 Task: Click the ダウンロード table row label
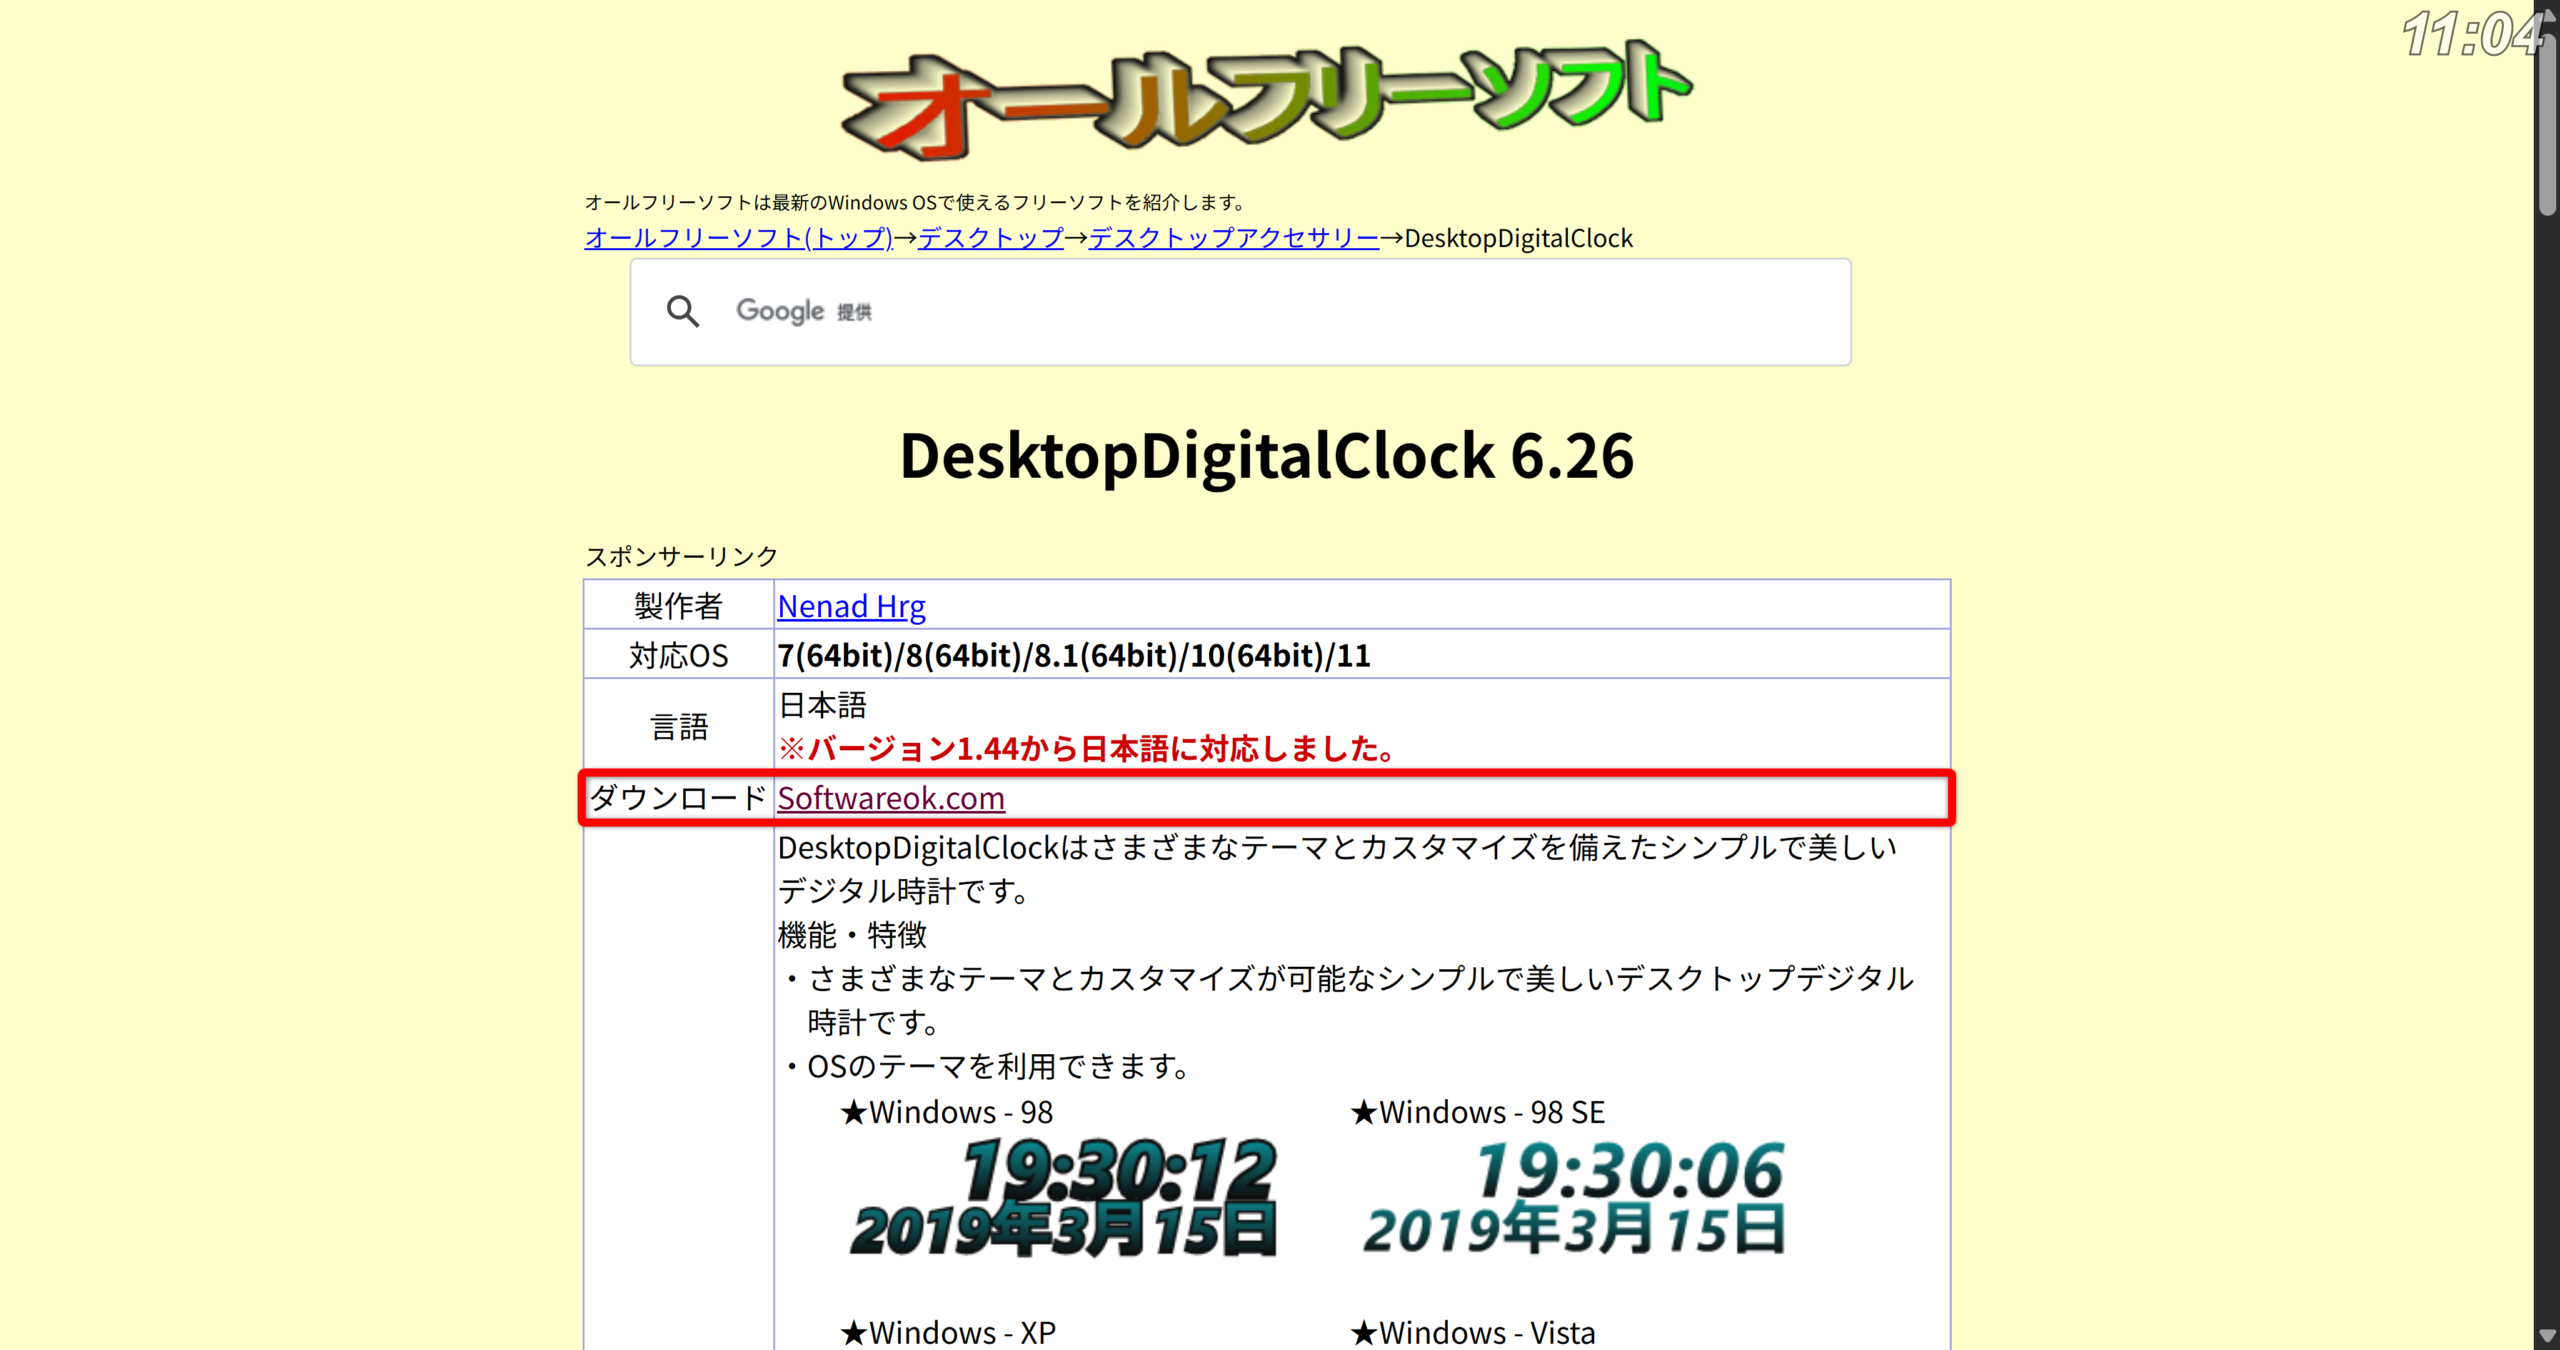click(678, 798)
